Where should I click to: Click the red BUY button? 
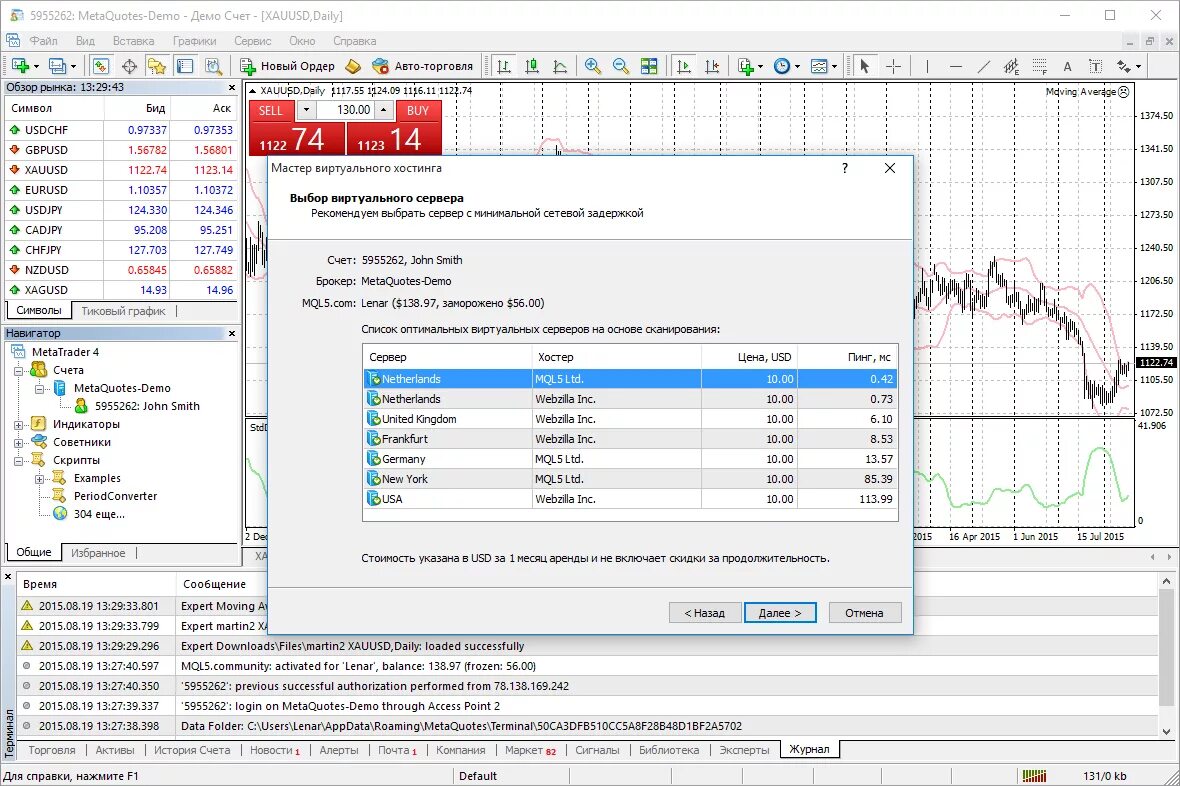[418, 111]
